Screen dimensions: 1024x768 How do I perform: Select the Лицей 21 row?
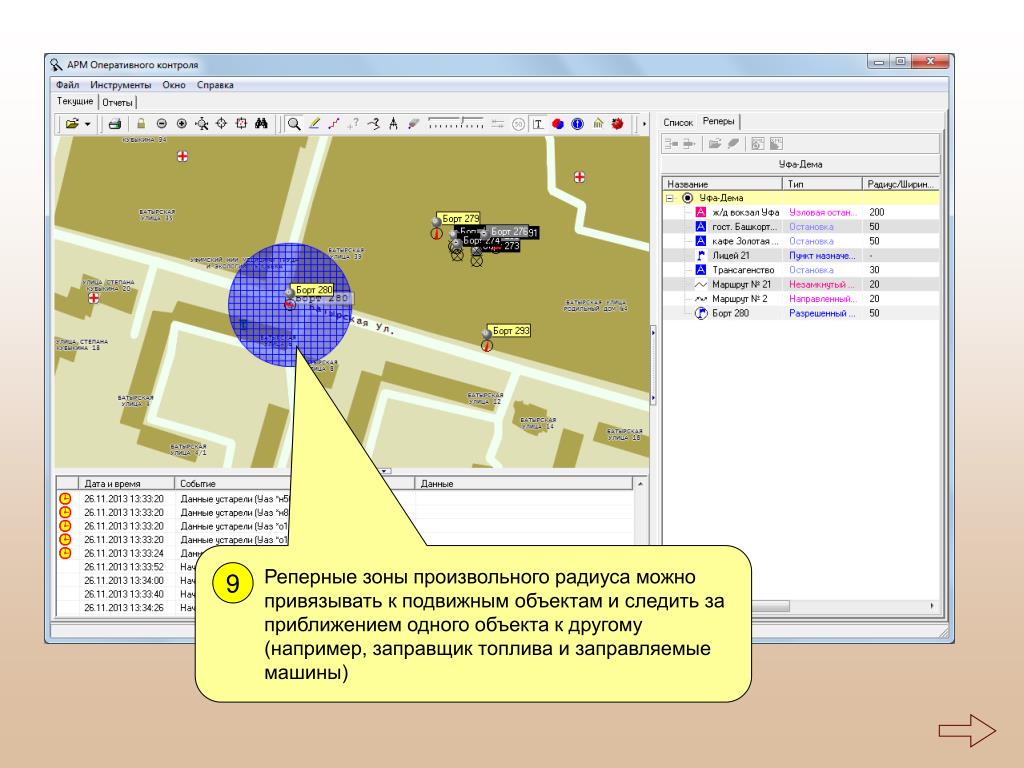[x=801, y=255]
